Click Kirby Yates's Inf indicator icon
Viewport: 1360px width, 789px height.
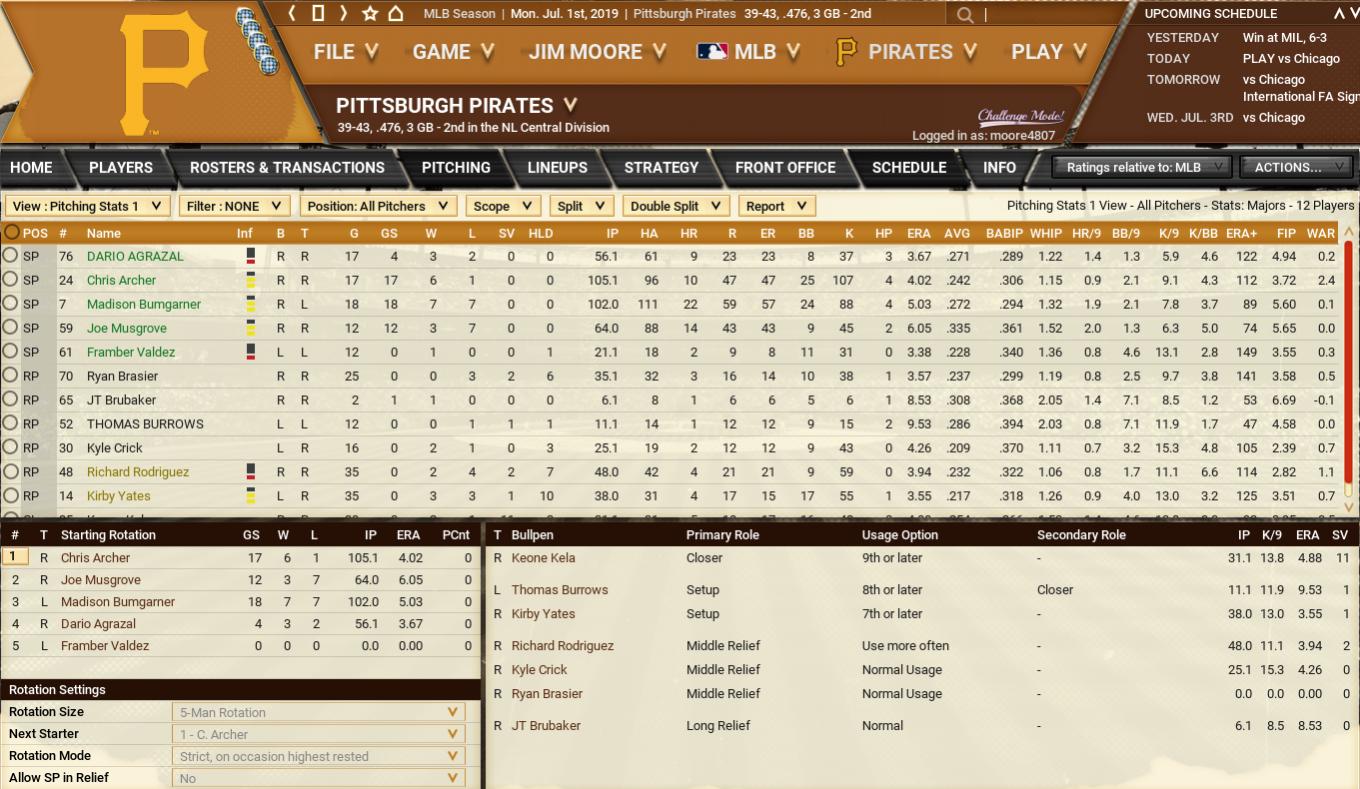(252, 496)
